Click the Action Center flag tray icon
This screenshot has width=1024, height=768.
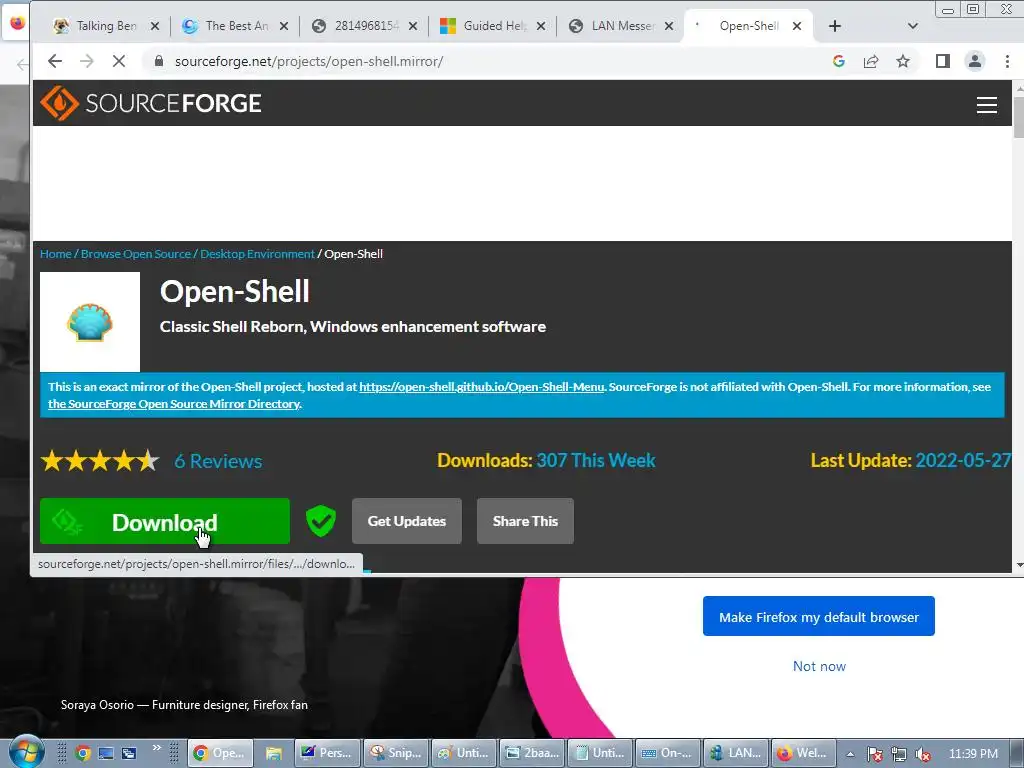[875, 754]
